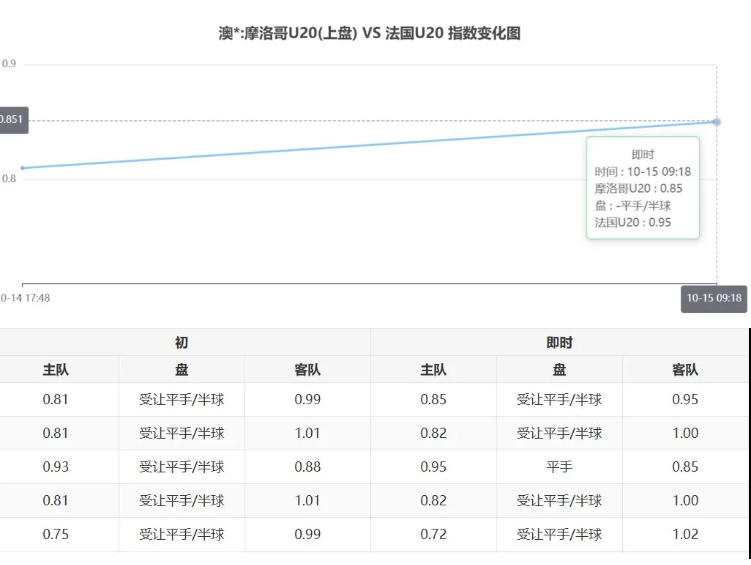Select the "初" table group header
Viewport: 751px width, 565px height.
(x=181, y=343)
